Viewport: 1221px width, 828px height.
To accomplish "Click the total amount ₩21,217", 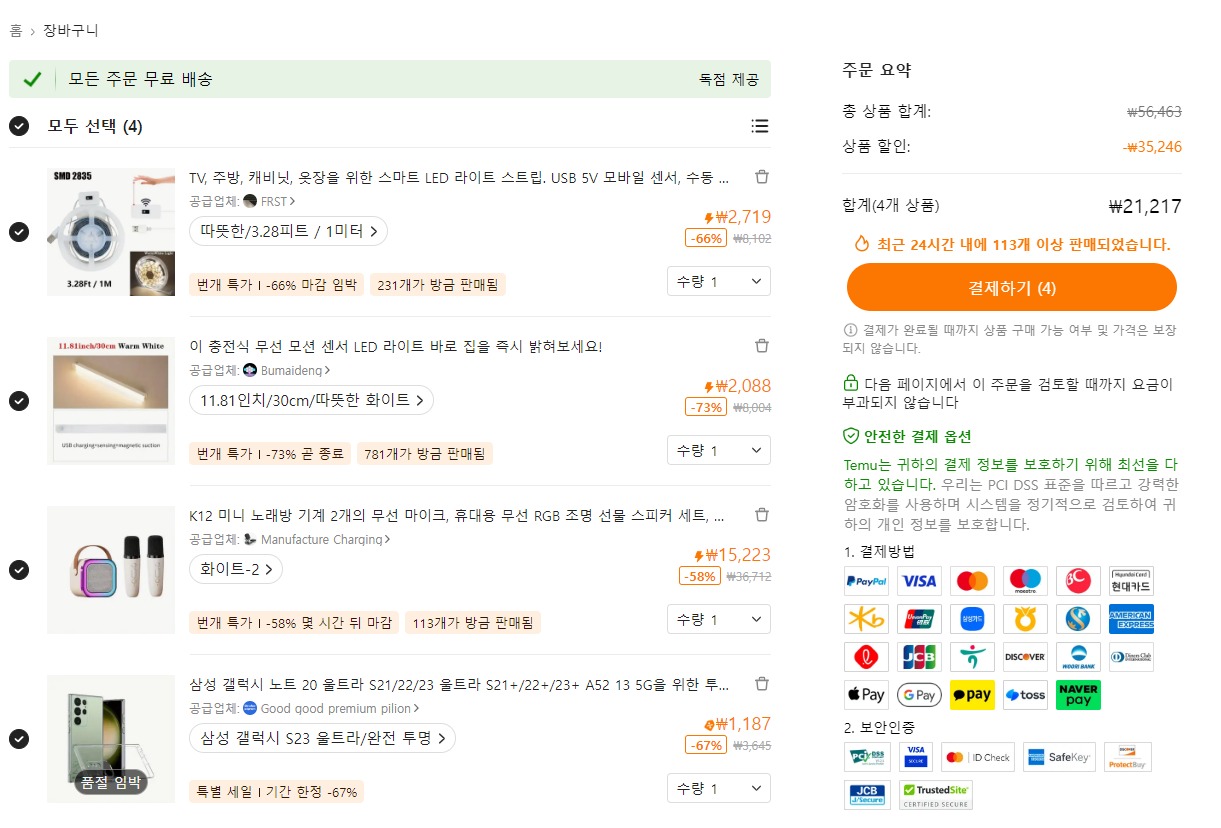I will pyautogui.click(x=1145, y=206).
